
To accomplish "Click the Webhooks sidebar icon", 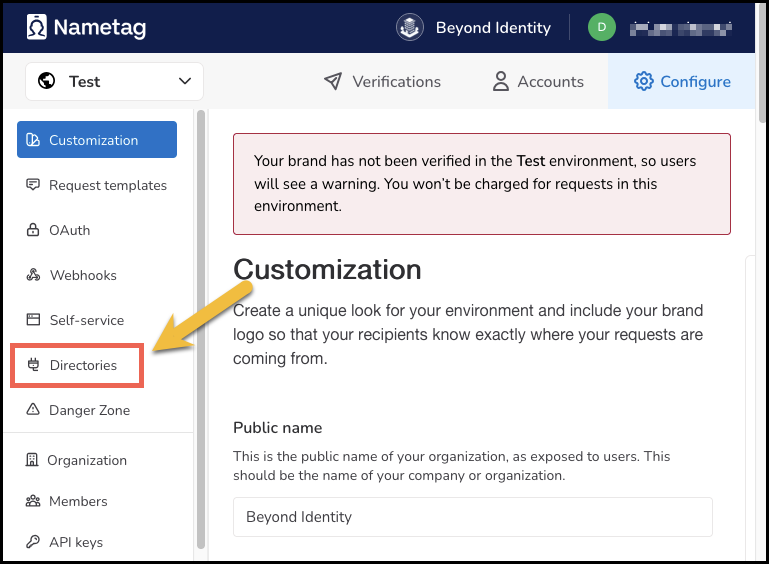I will [32, 275].
